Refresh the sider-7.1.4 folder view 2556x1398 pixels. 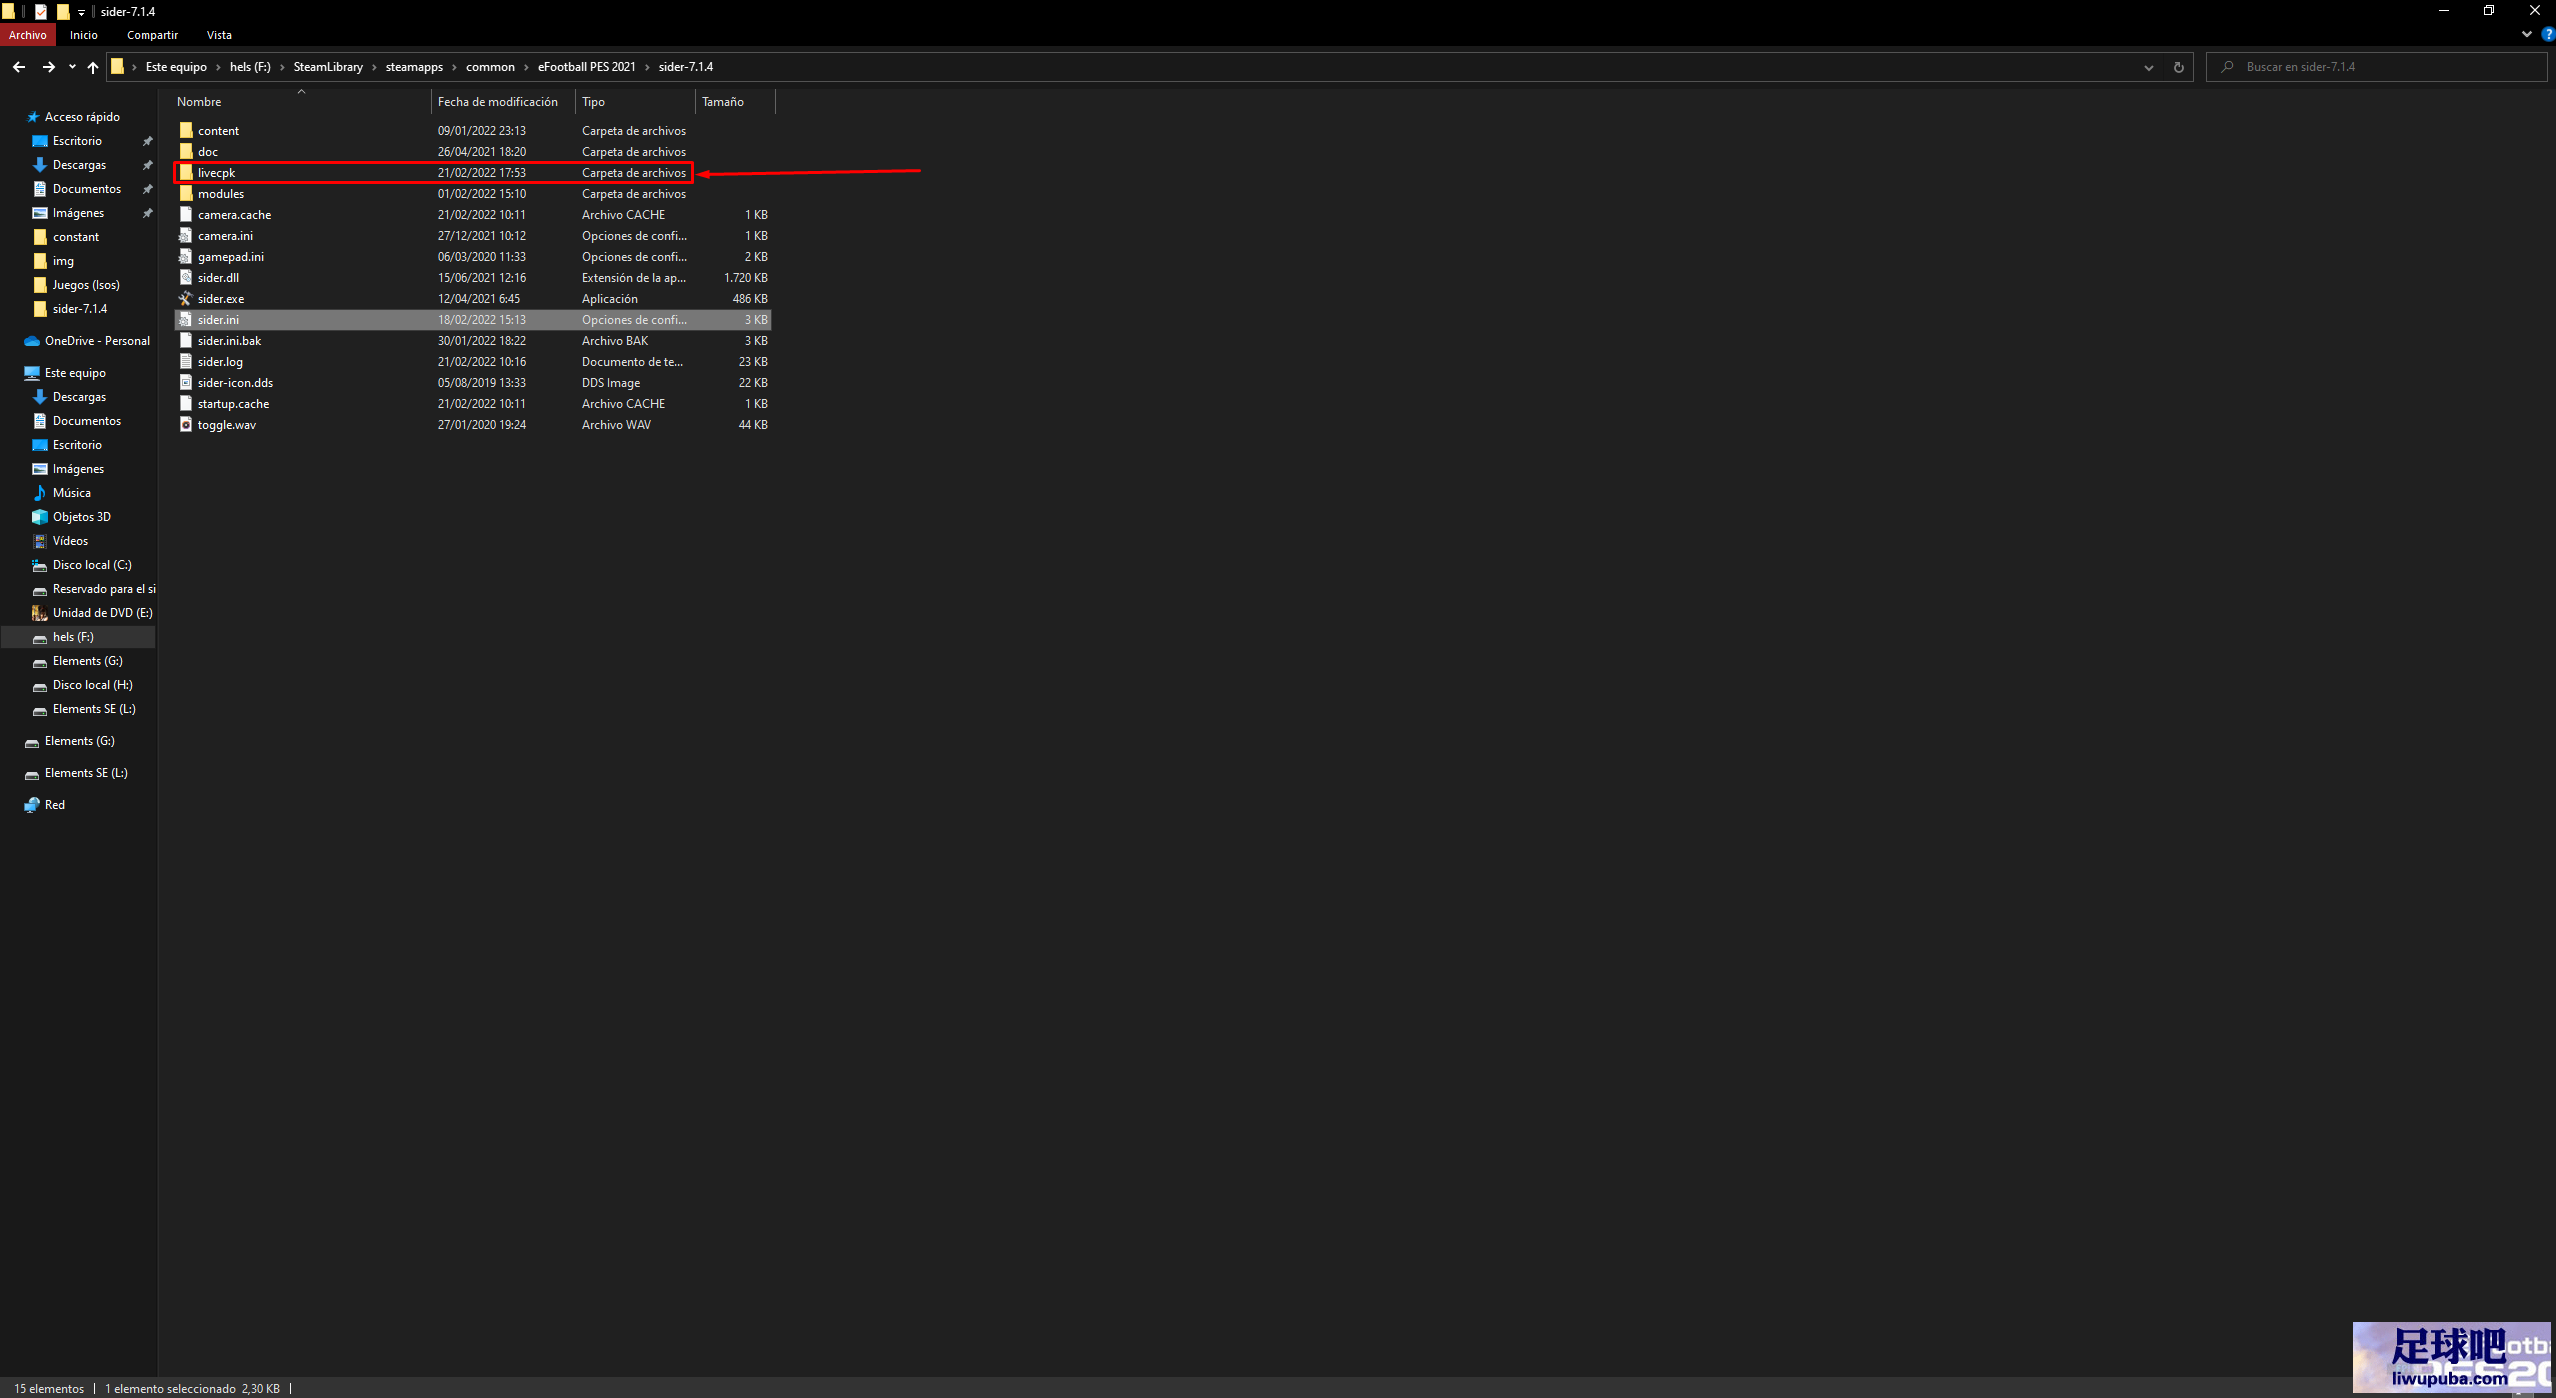2178,67
